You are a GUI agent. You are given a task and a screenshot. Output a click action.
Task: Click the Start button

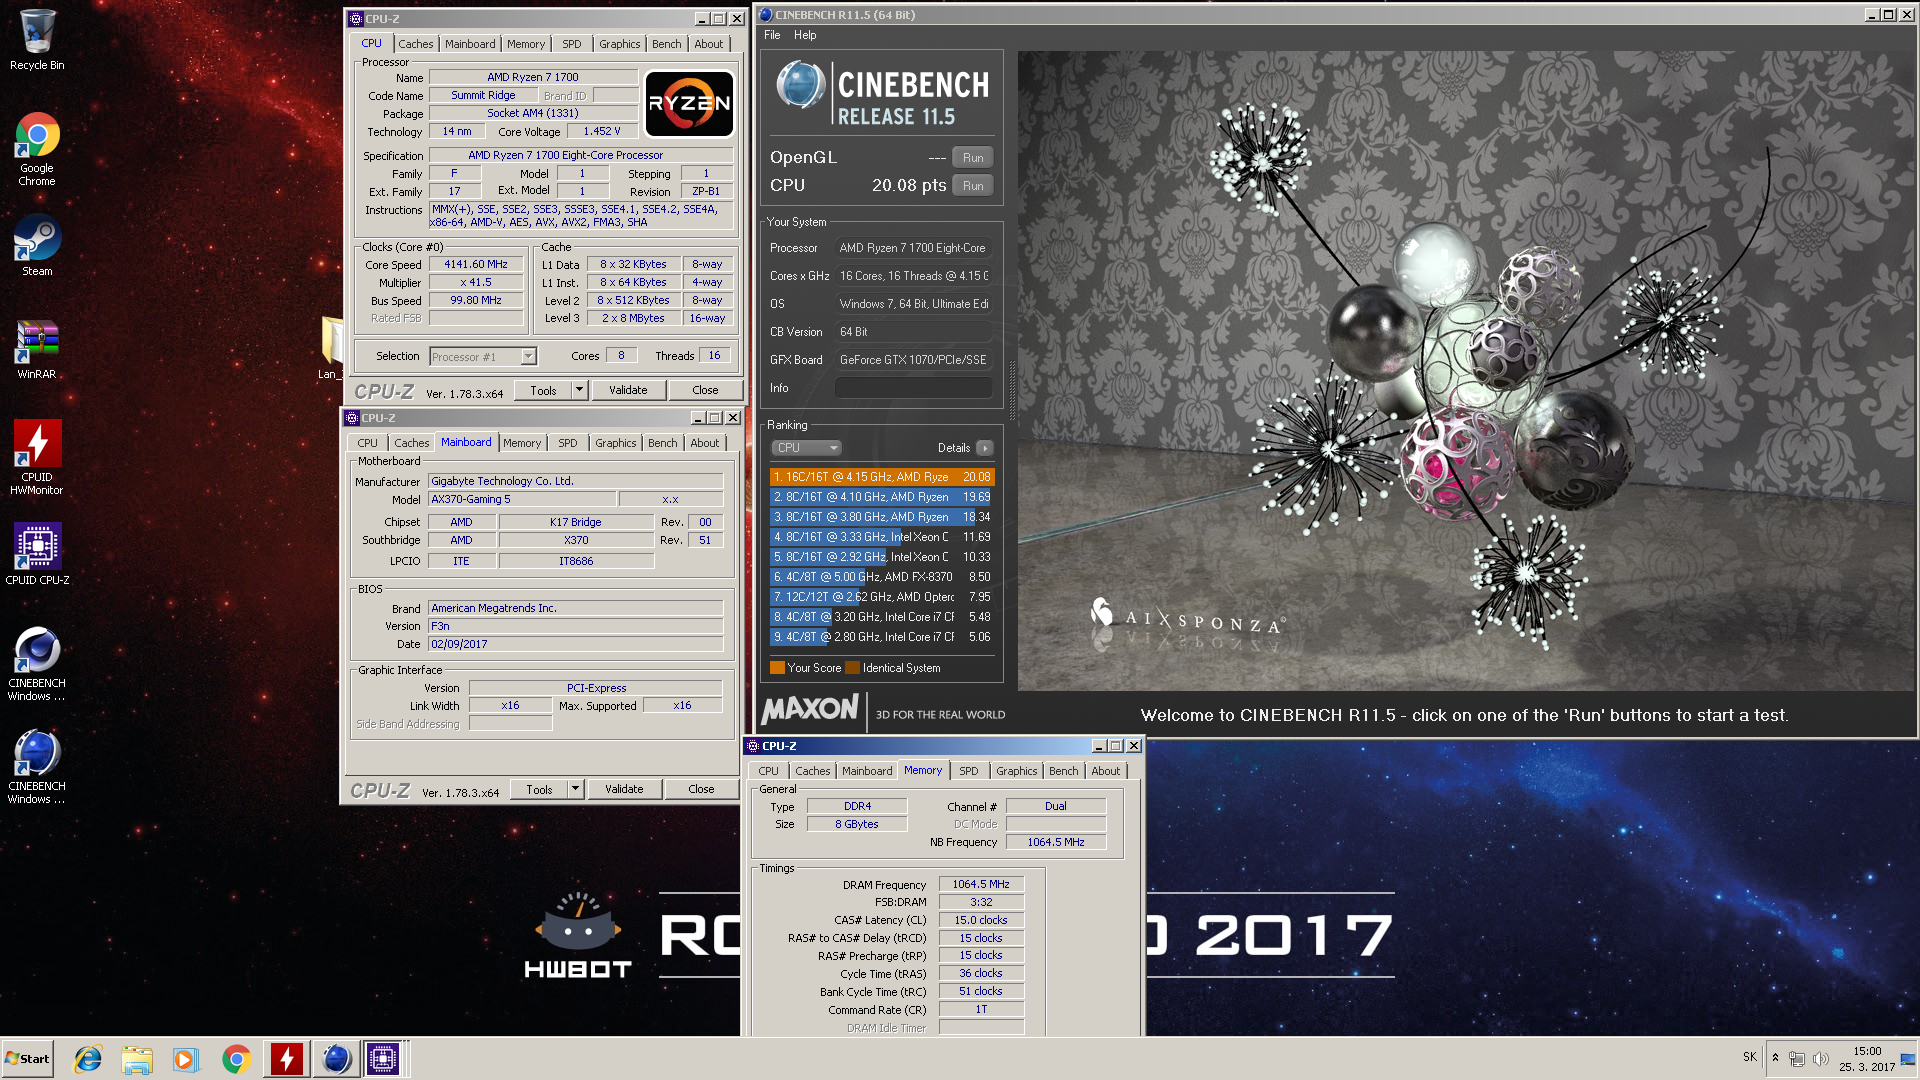[27, 1059]
